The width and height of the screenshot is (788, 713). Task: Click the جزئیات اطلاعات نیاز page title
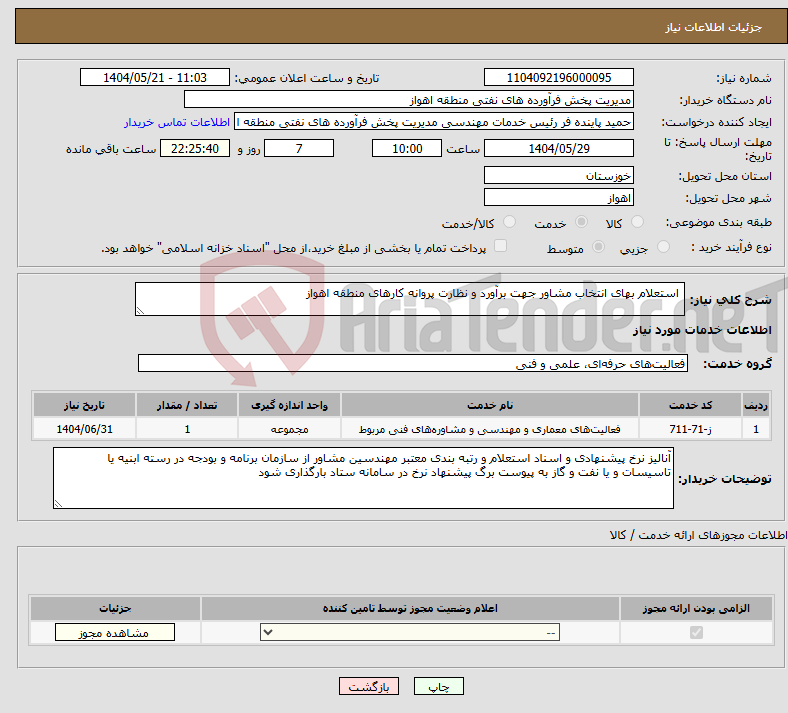(x=713, y=27)
